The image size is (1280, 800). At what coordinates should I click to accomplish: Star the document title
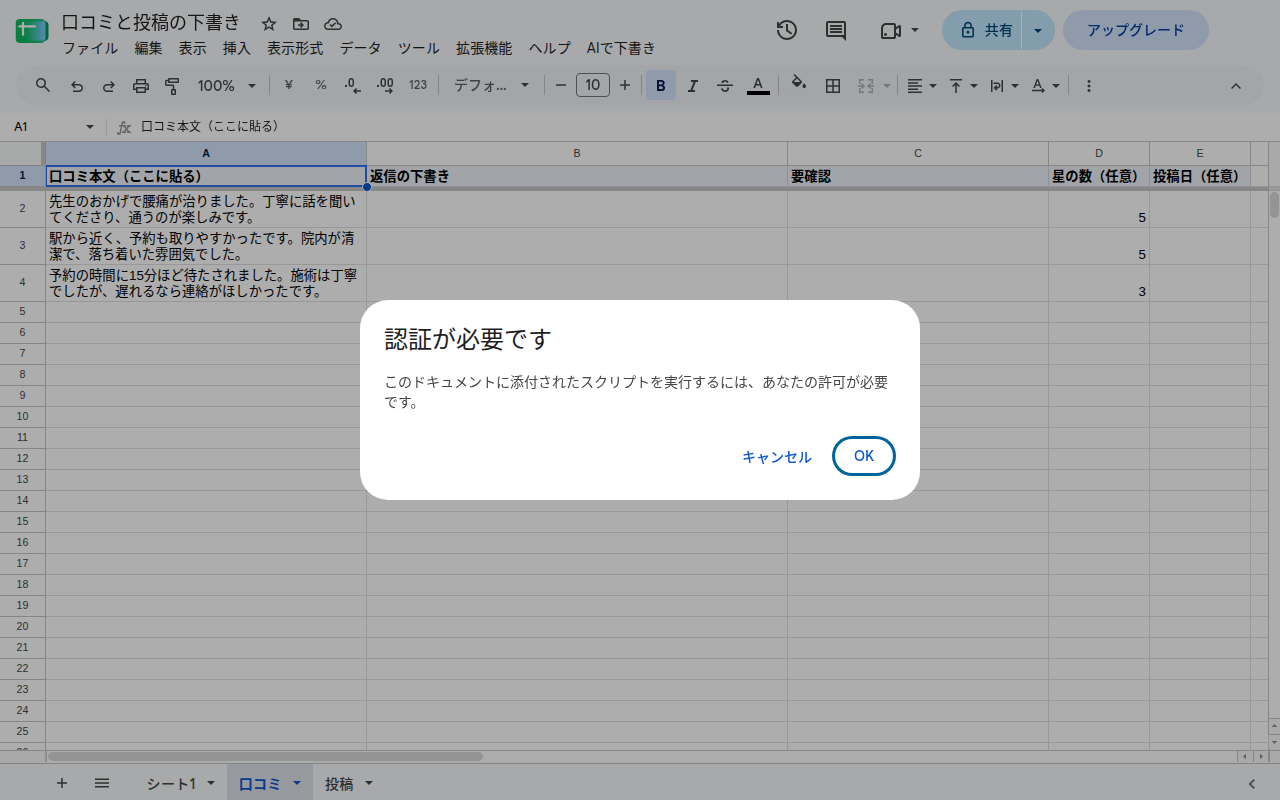[x=268, y=24]
